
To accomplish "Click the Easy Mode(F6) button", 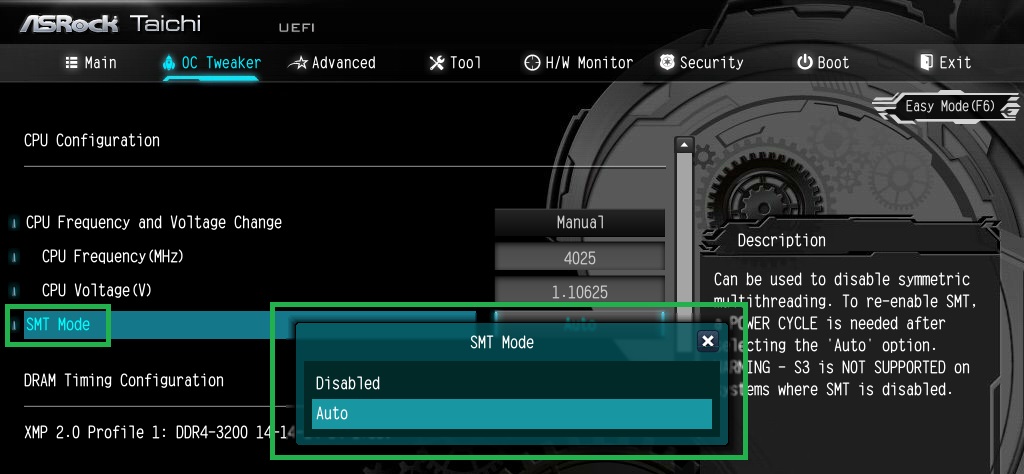I will pyautogui.click(x=950, y=106).
